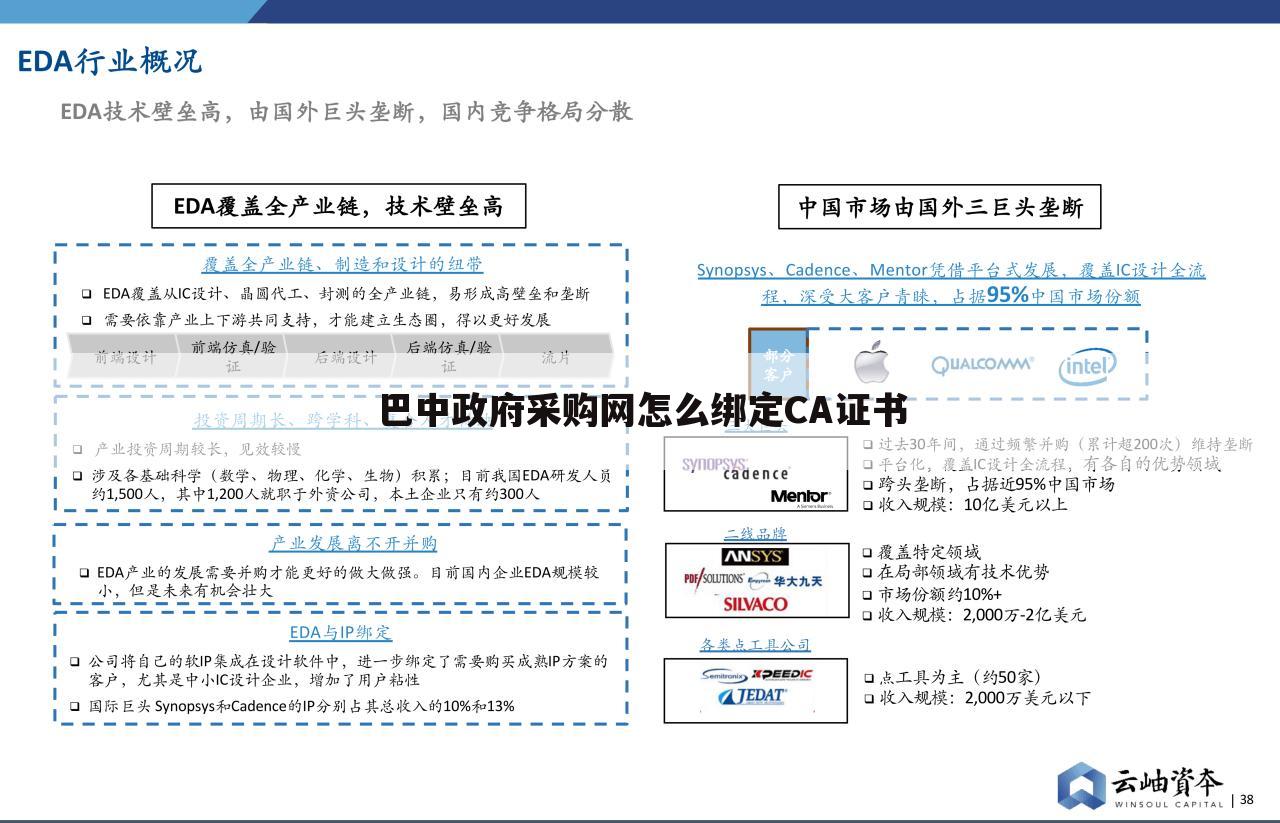Screen dimensions: 1280x823
Task: Open the underlined 二线品牌 label
Action: (x=756, y=533)
